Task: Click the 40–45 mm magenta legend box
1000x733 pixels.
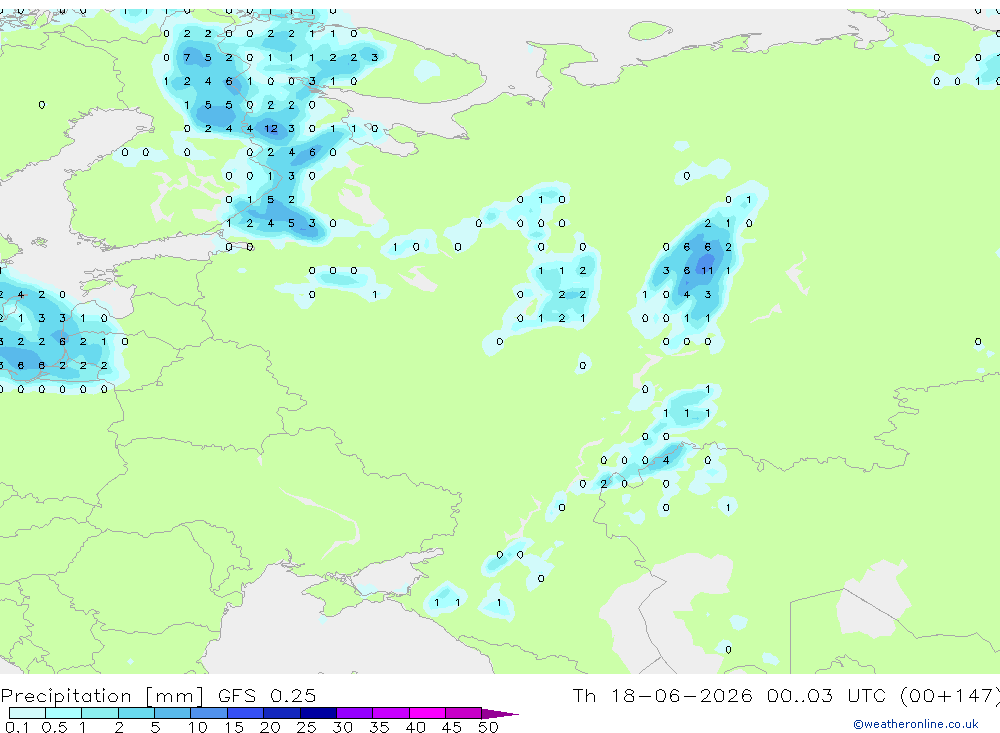Action: pyautogui.click(x=427, y=713)
